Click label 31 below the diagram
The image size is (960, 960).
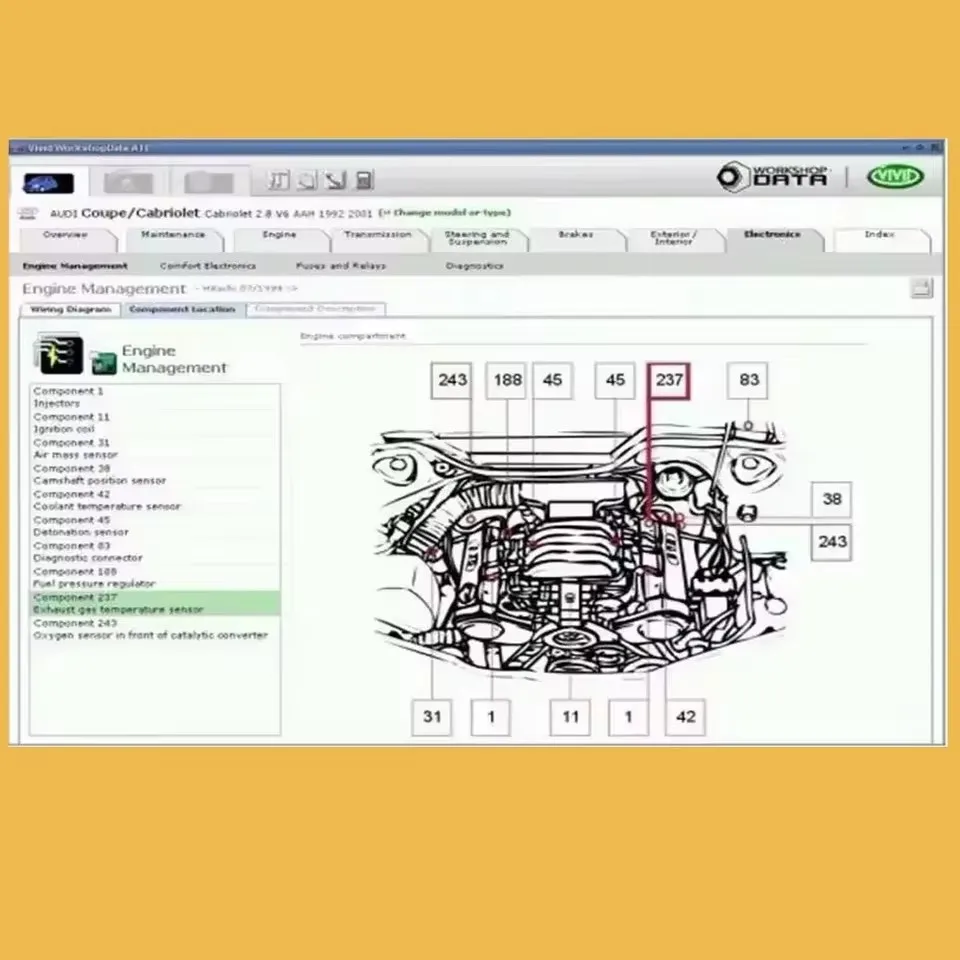(x=432, y=717)
